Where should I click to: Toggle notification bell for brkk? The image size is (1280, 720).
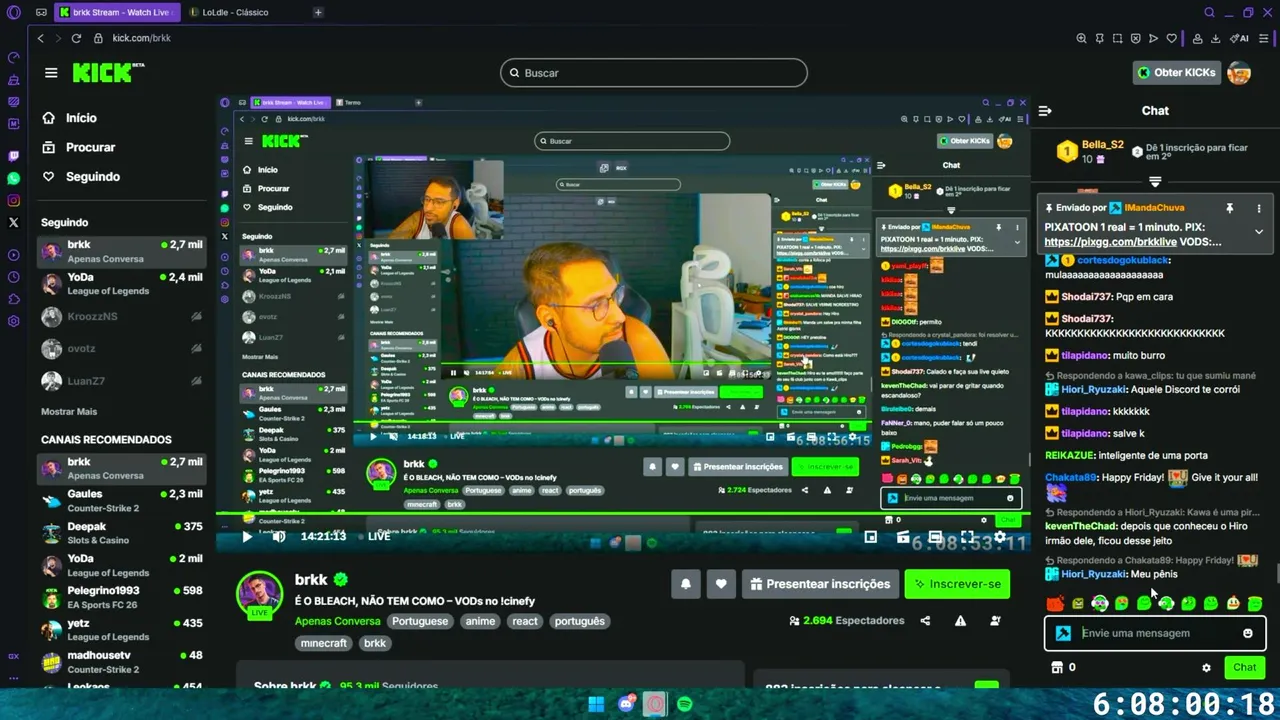[686, 584]
